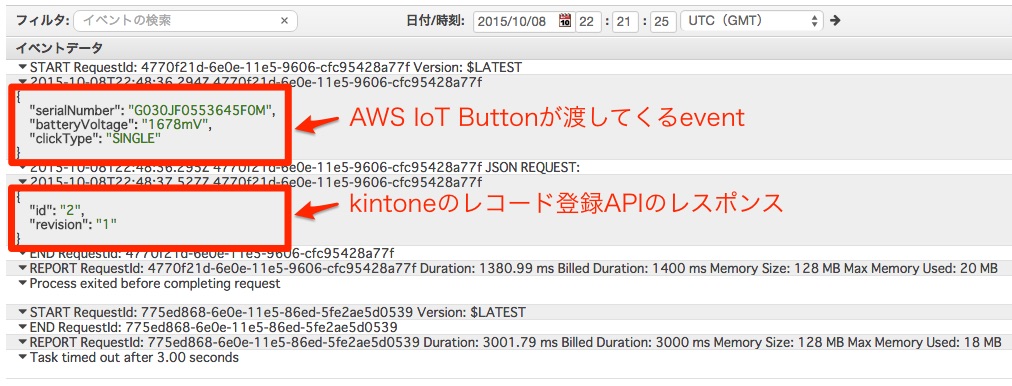Viewport: 1012px width, 386px height.
Task: Collapse the id/revision response row
Action: click(23, 183)
